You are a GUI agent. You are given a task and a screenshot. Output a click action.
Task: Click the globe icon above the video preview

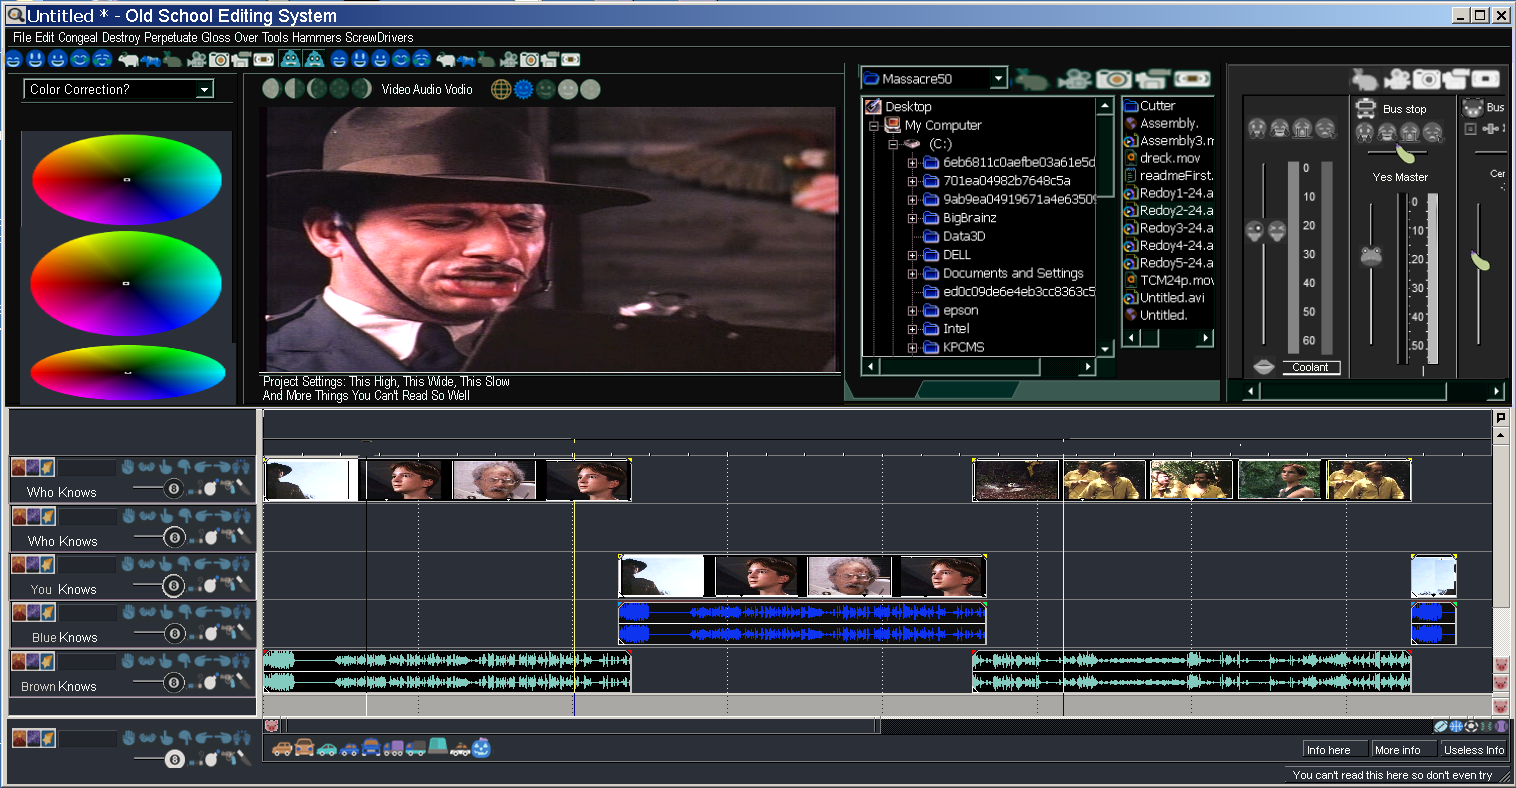coord(501,89)
